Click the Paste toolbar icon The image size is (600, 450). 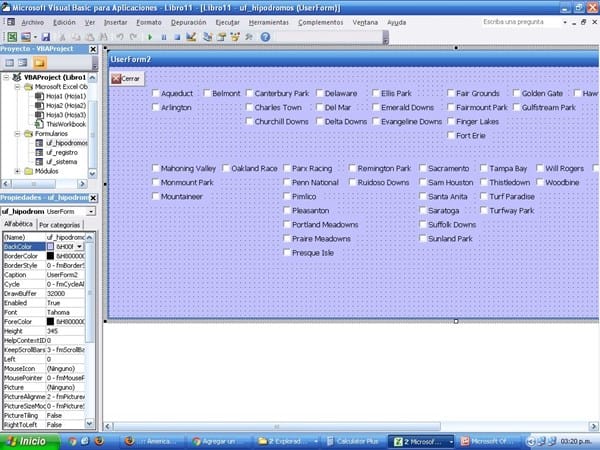point(90,37)
